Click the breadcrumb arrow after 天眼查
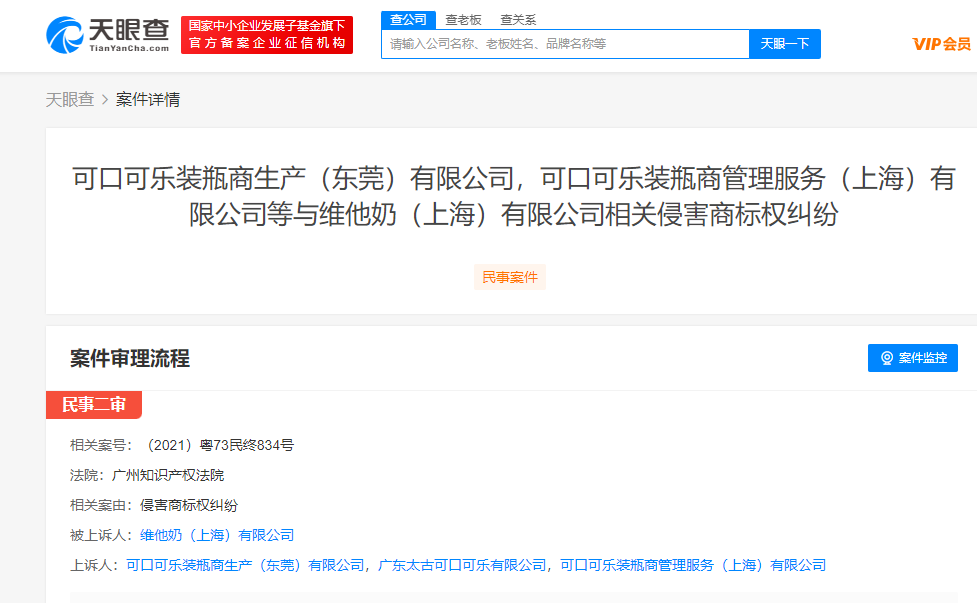Viewport: 977px width, 603px height. (105, 100)
